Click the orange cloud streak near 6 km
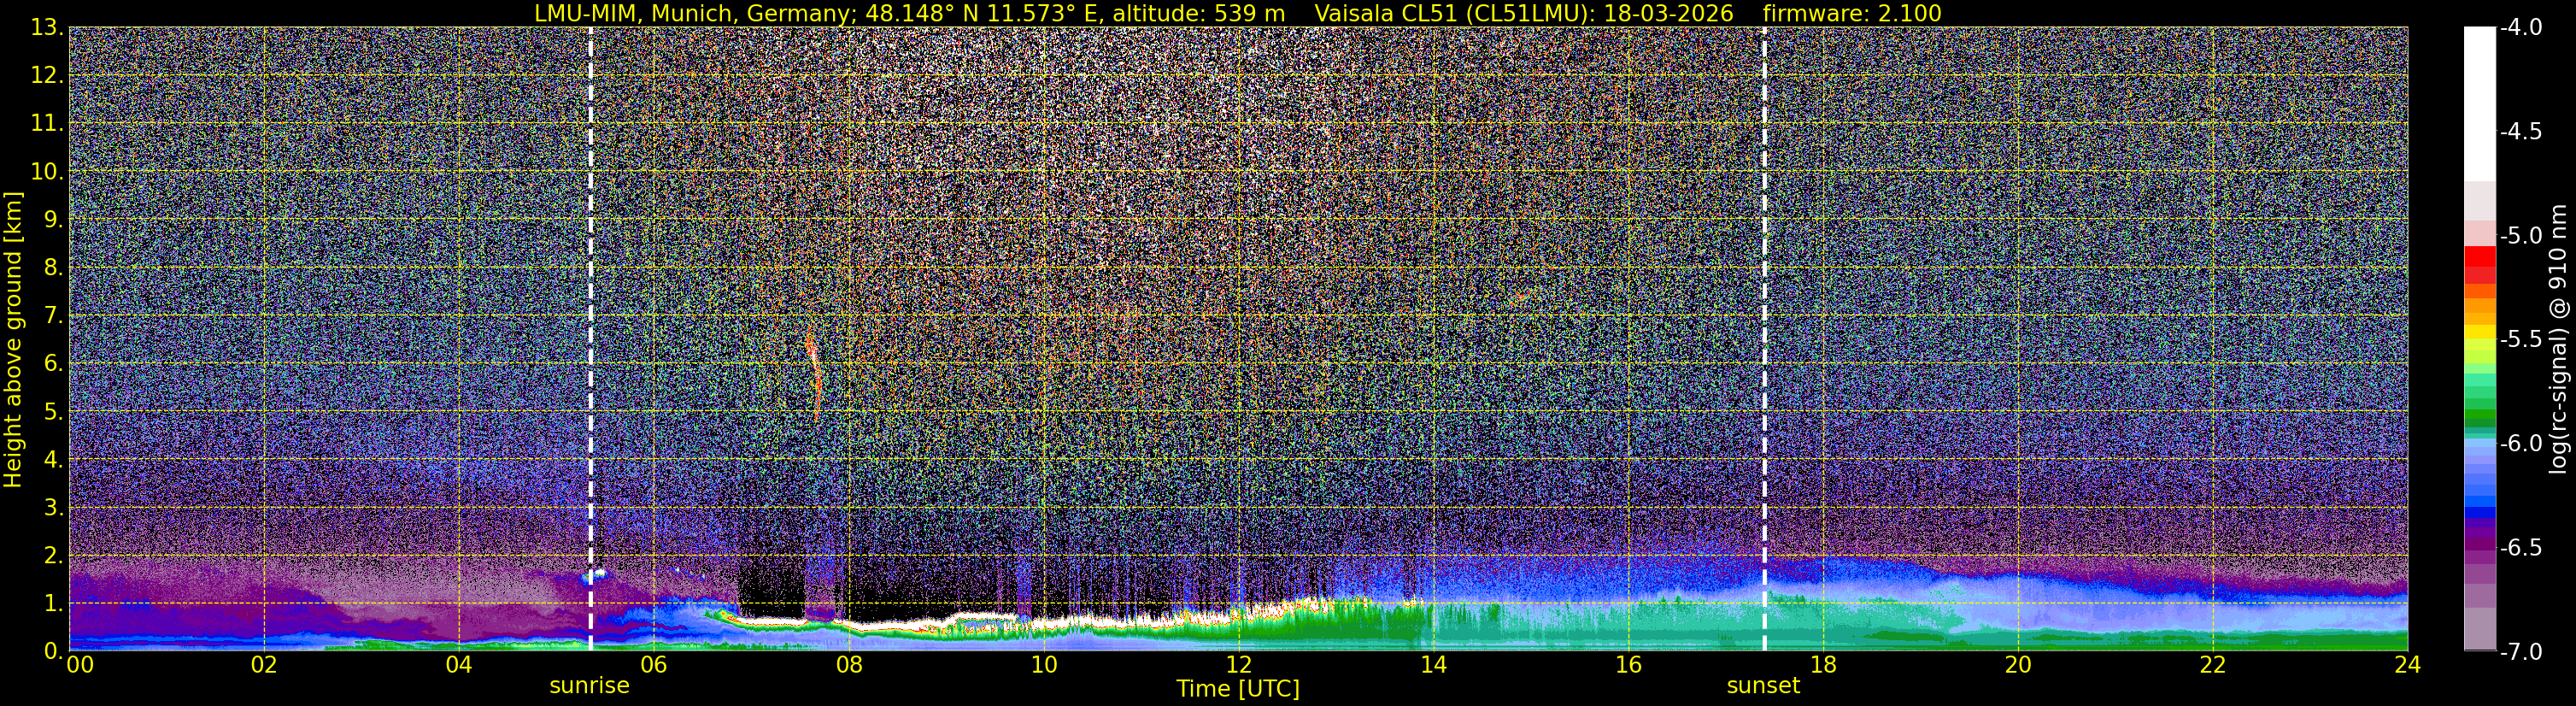 813,370
